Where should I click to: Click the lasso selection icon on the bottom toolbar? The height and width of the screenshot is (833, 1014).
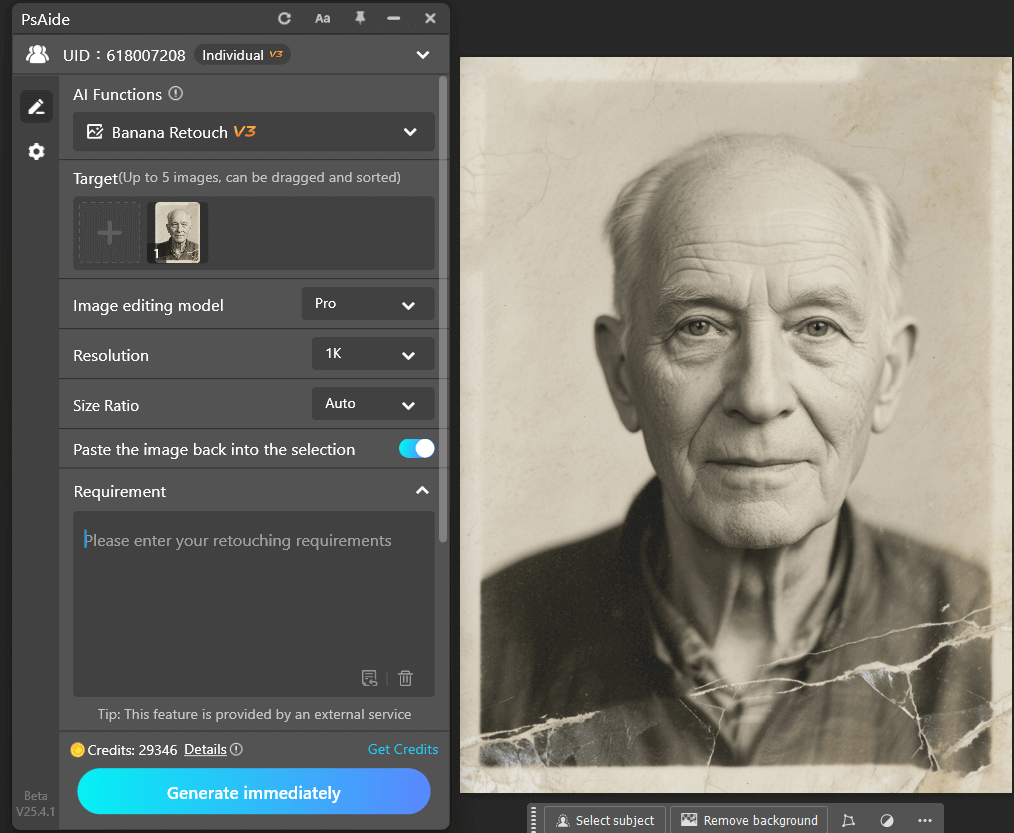coord(848,819)
